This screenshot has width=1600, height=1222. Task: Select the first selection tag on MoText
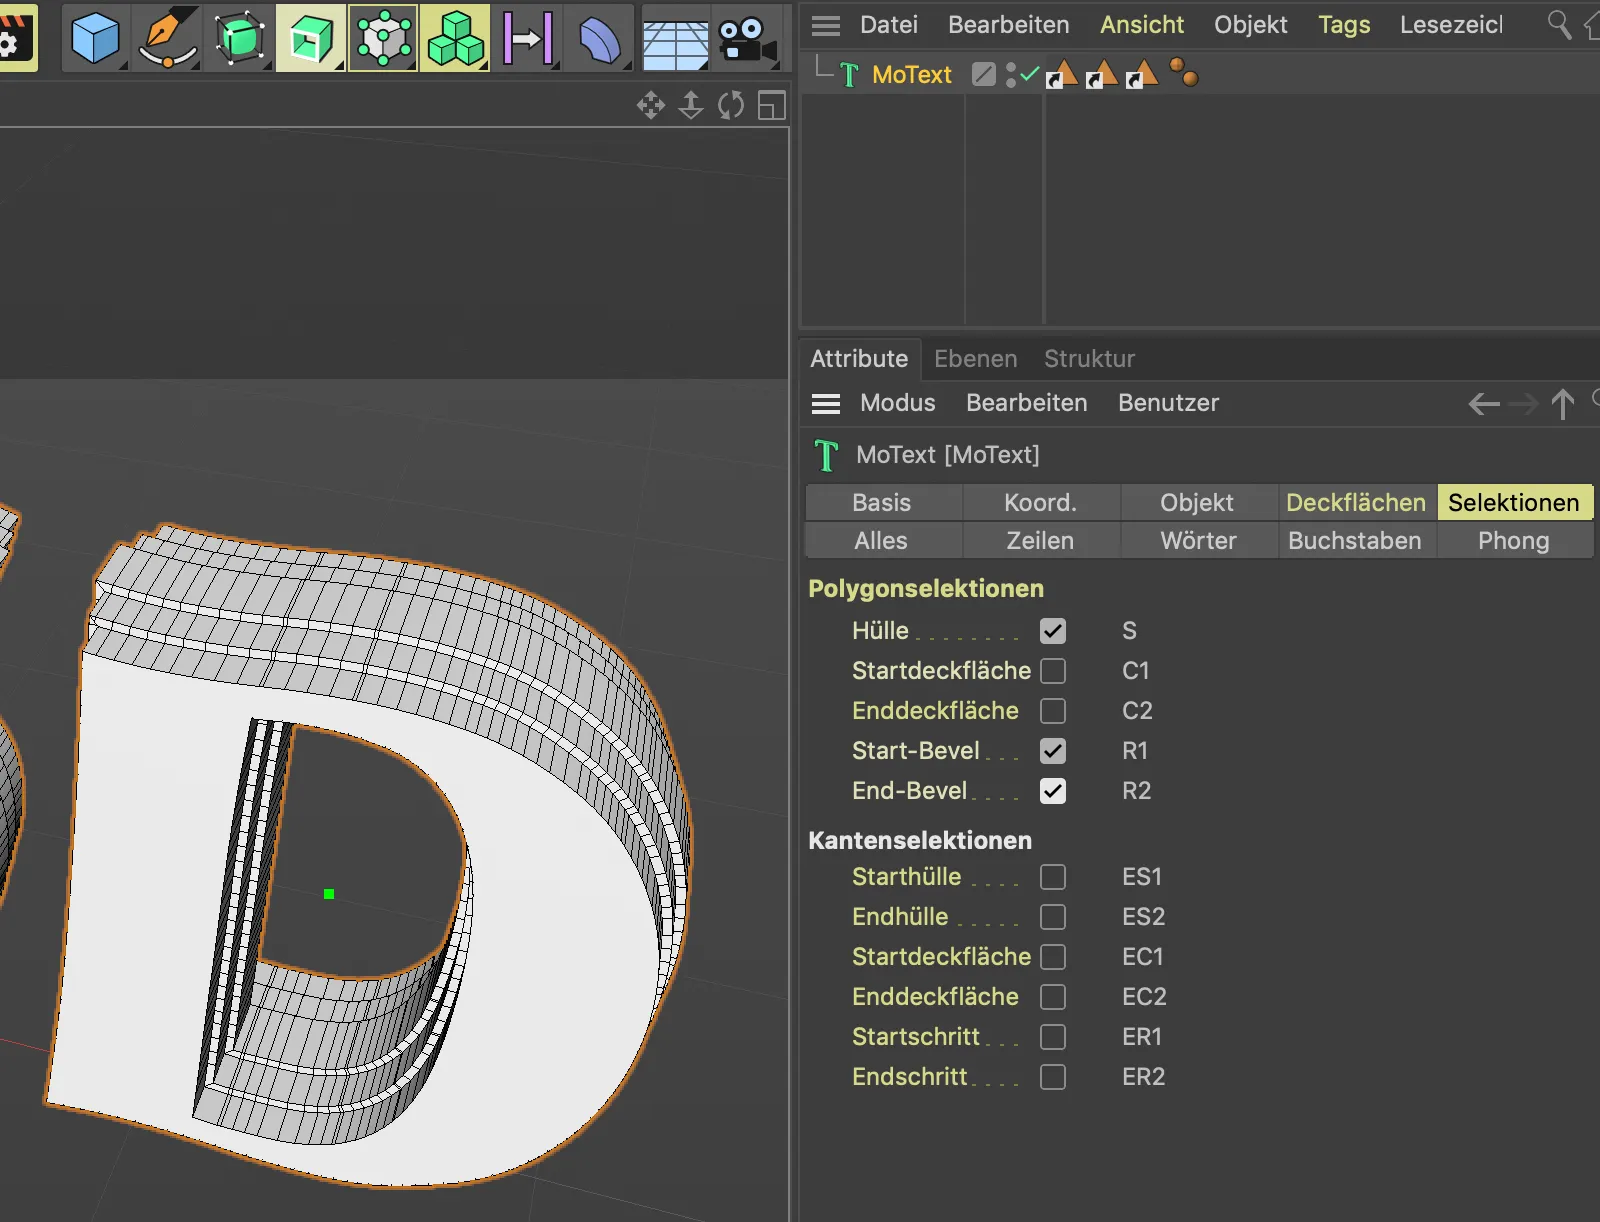click(1062, 74)
